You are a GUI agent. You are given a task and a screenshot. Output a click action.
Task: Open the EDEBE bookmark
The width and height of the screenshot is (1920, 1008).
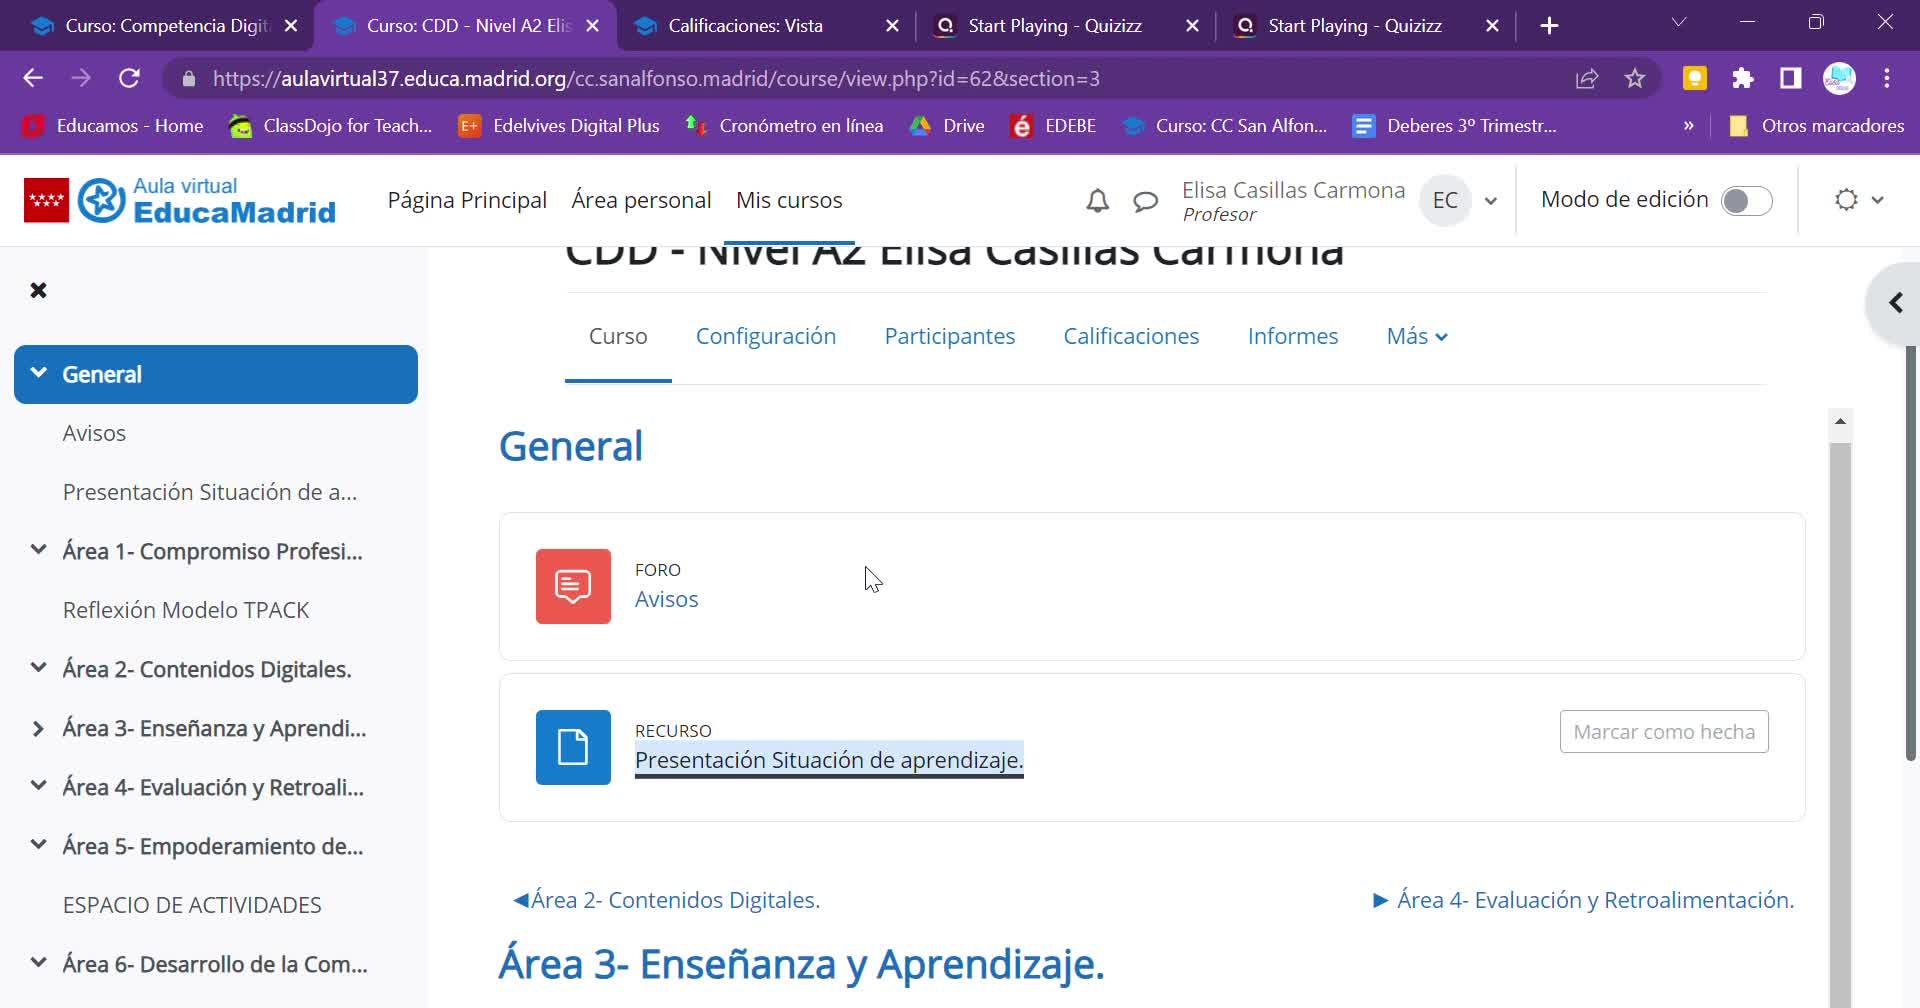click(x=1053, y=126)
